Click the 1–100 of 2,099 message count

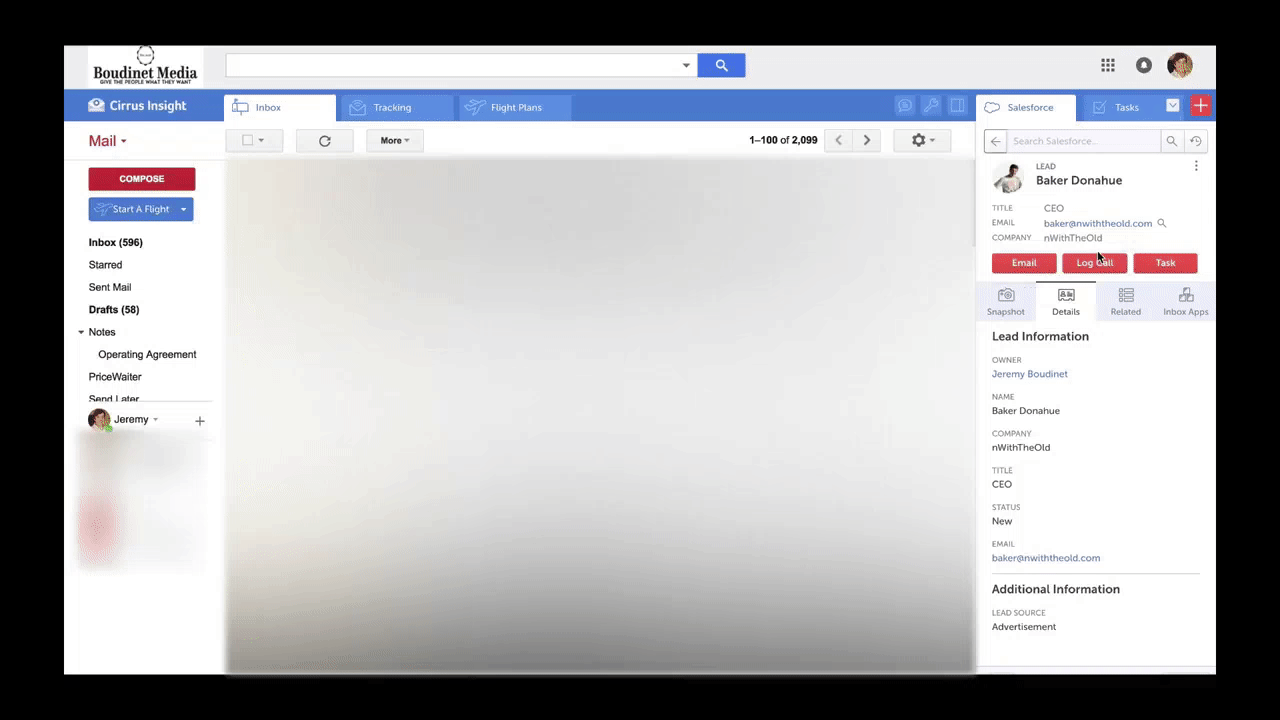783,141
